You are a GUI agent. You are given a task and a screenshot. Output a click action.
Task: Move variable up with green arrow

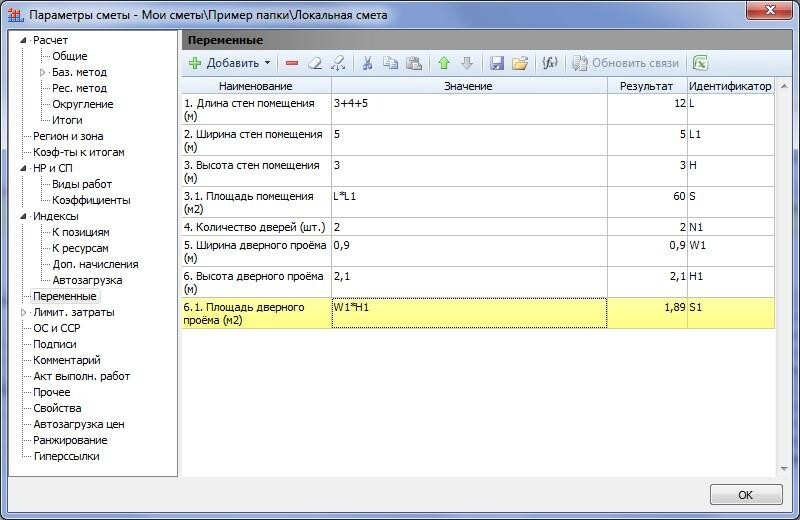pos(444,63)
